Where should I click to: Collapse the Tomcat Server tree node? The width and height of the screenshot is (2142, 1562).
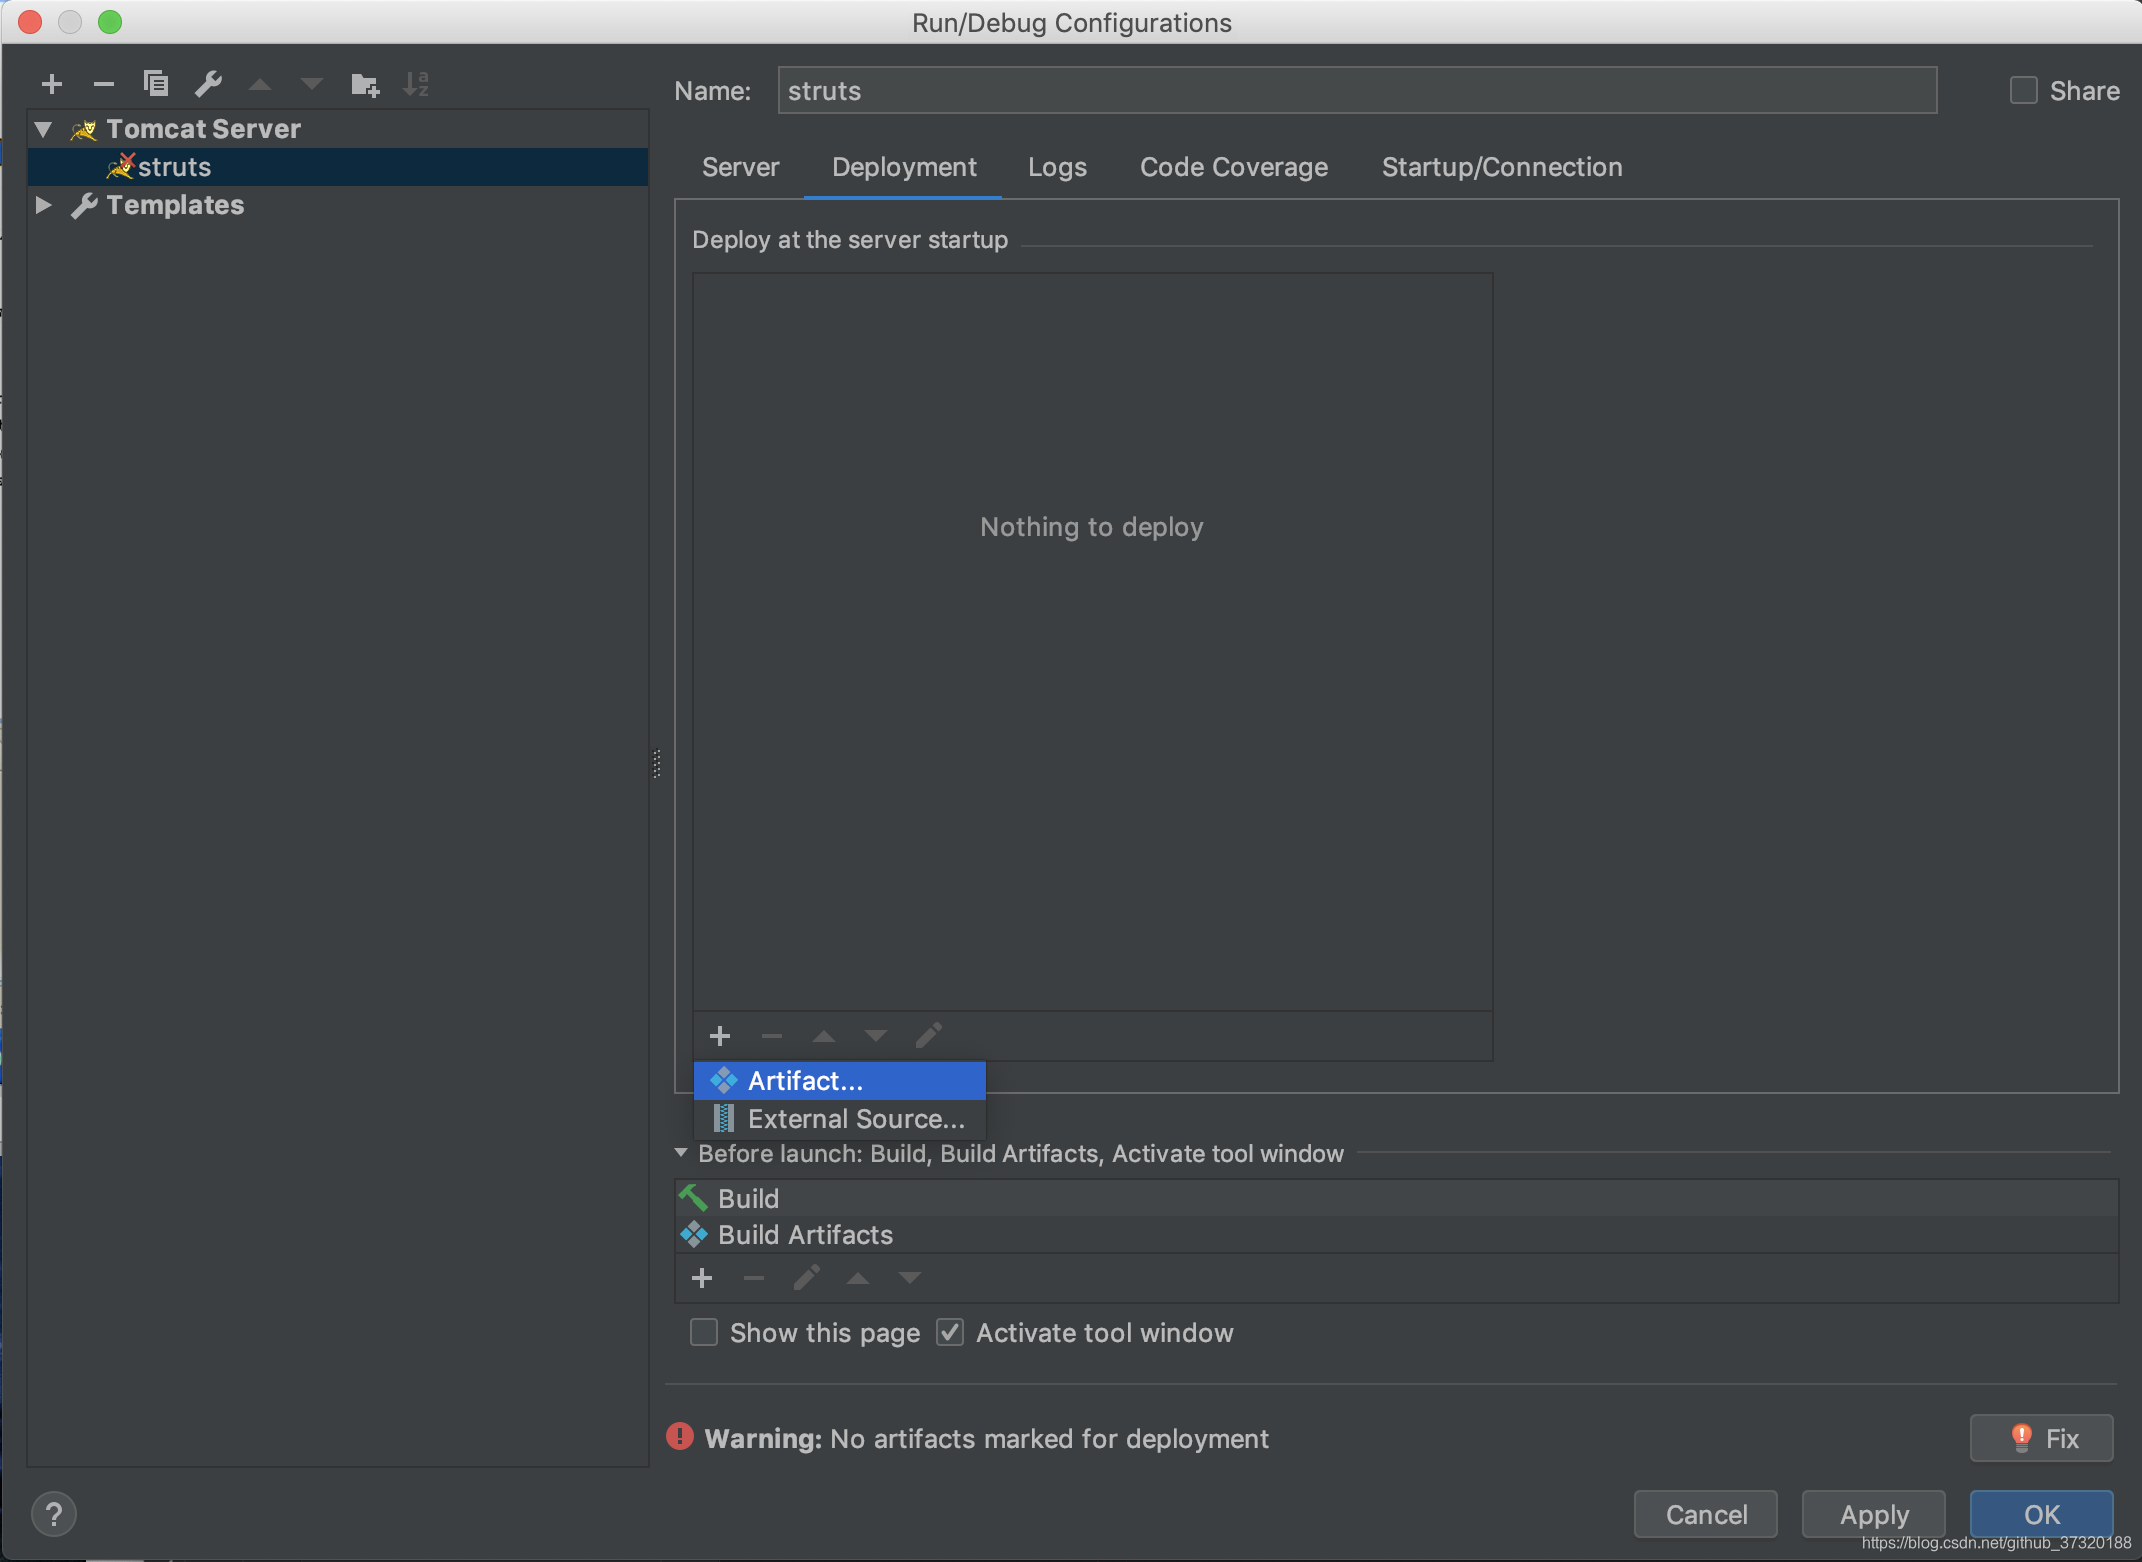[44, 129]
